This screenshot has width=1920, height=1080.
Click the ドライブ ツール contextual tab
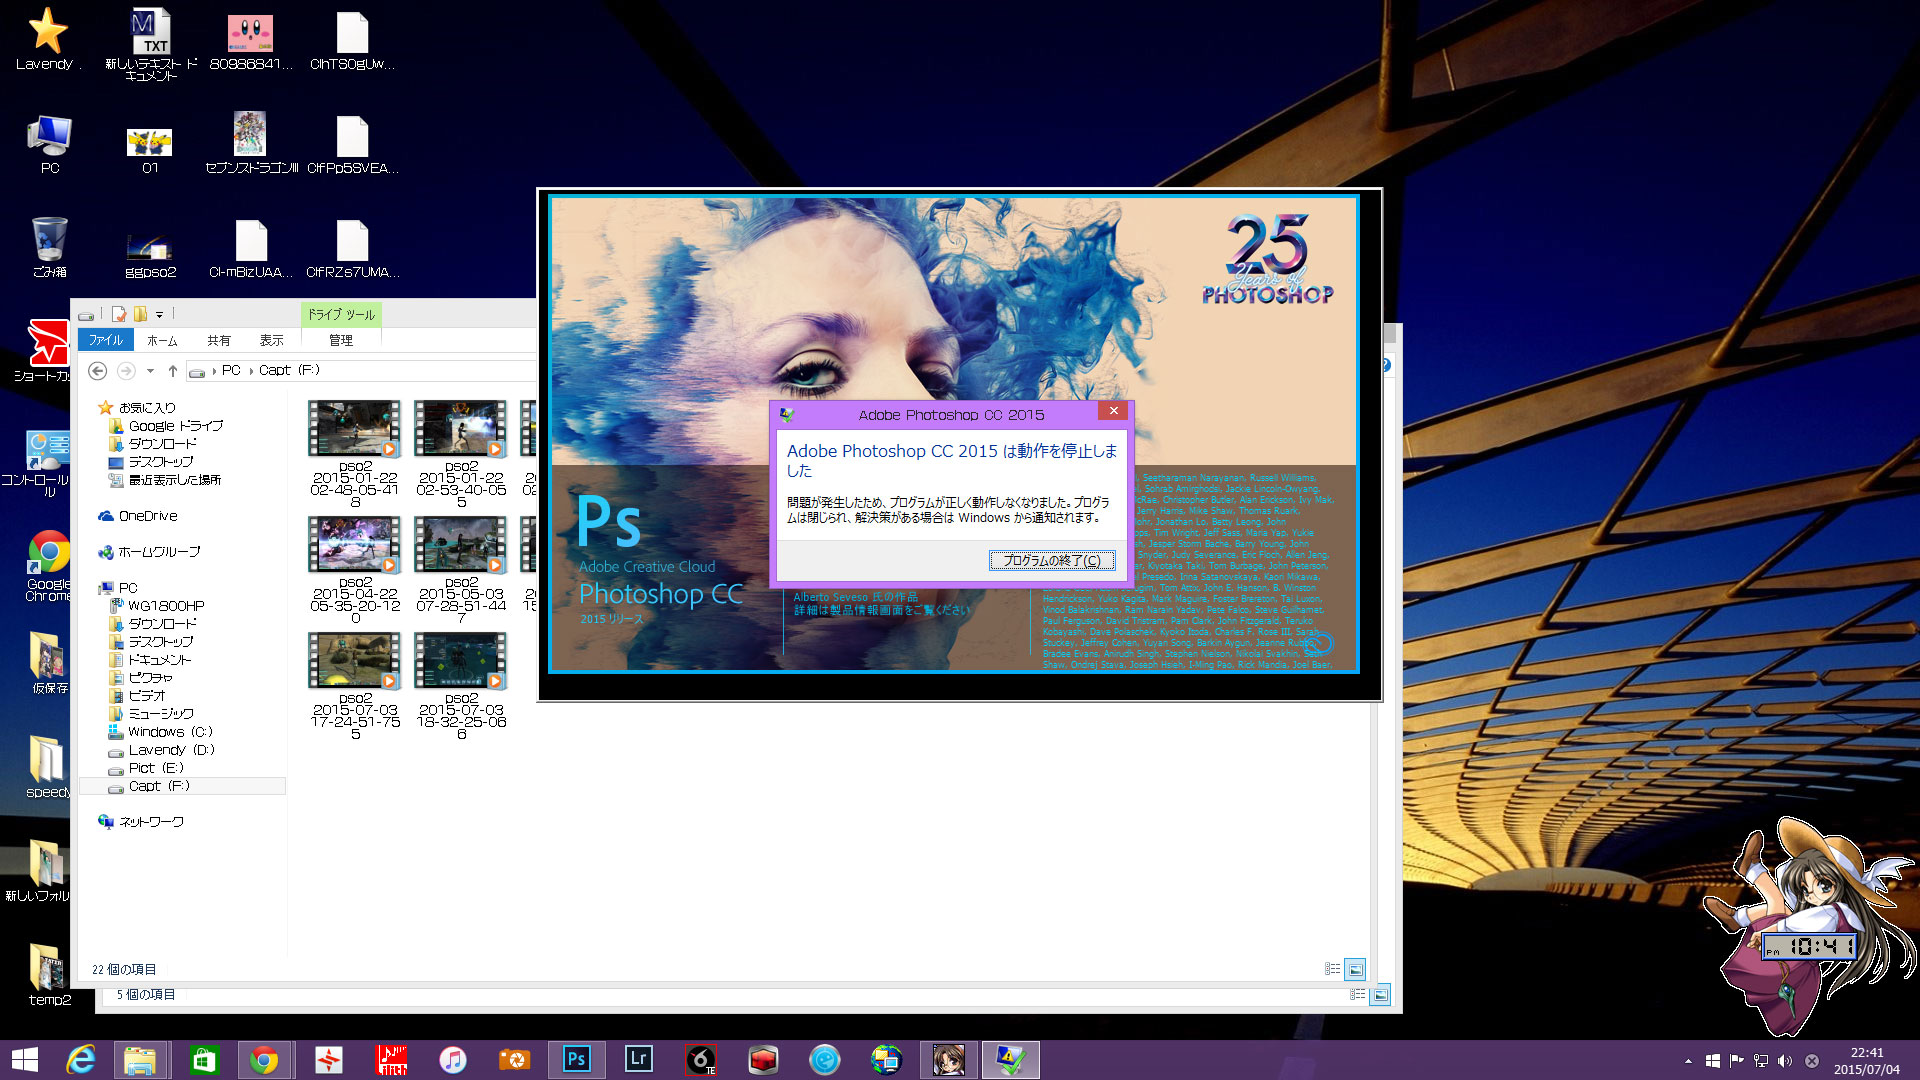[x=341, y=314]
